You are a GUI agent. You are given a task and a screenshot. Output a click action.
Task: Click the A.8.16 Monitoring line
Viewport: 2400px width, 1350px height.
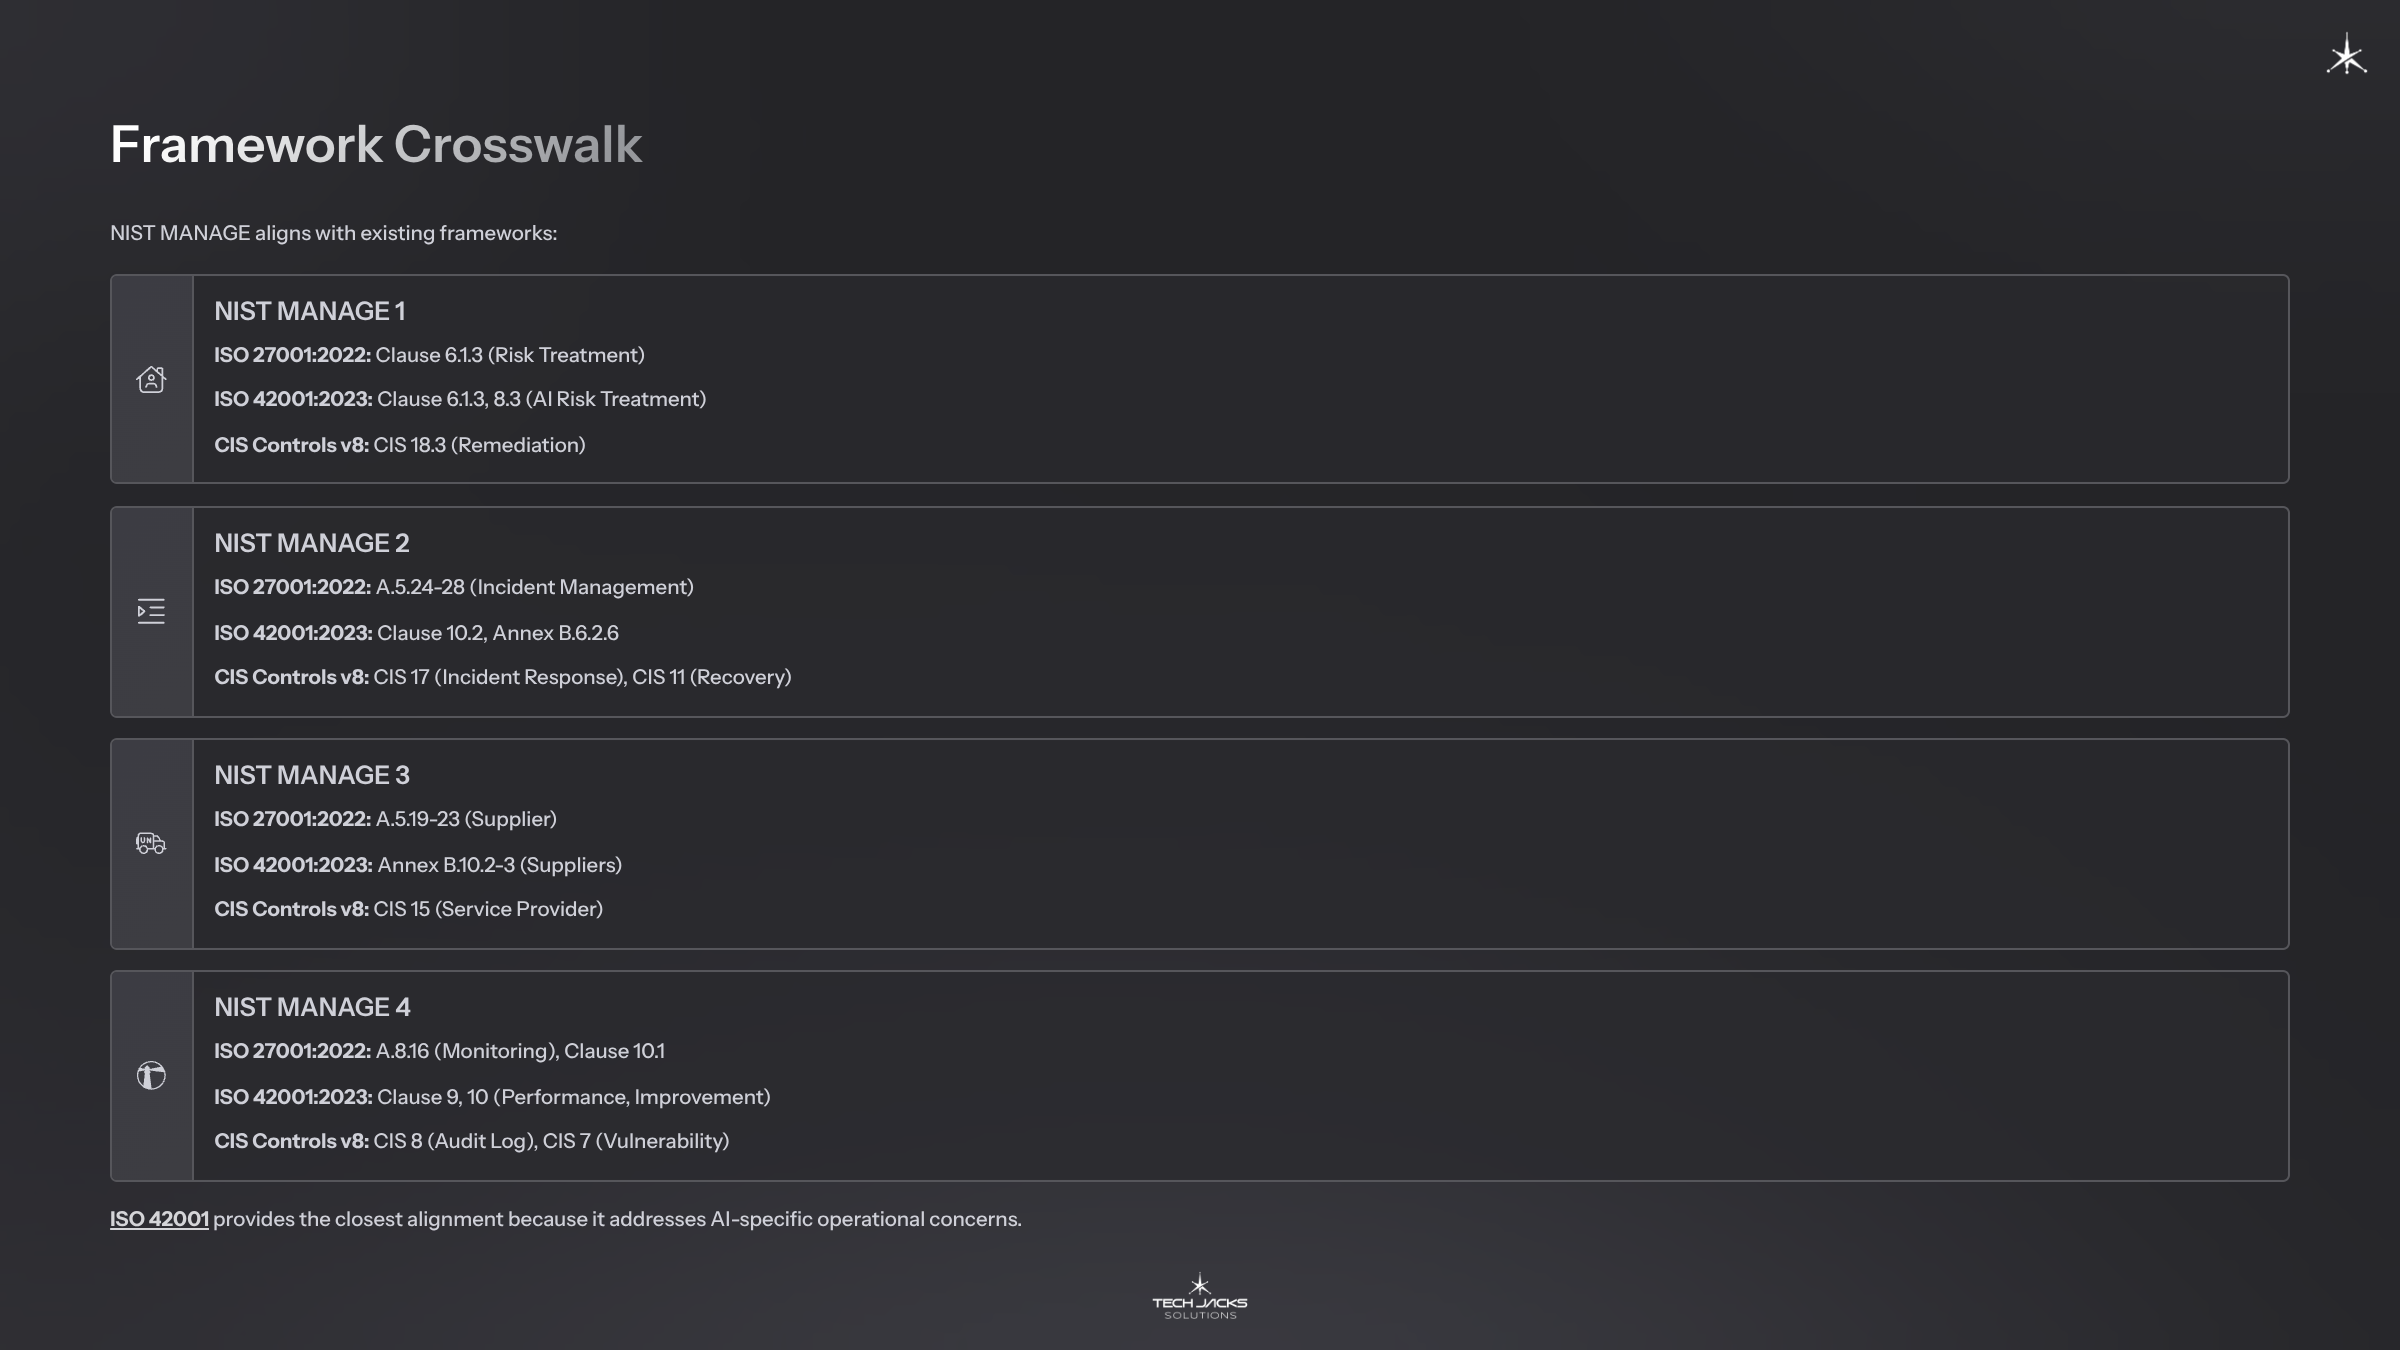click(439, 1051)
